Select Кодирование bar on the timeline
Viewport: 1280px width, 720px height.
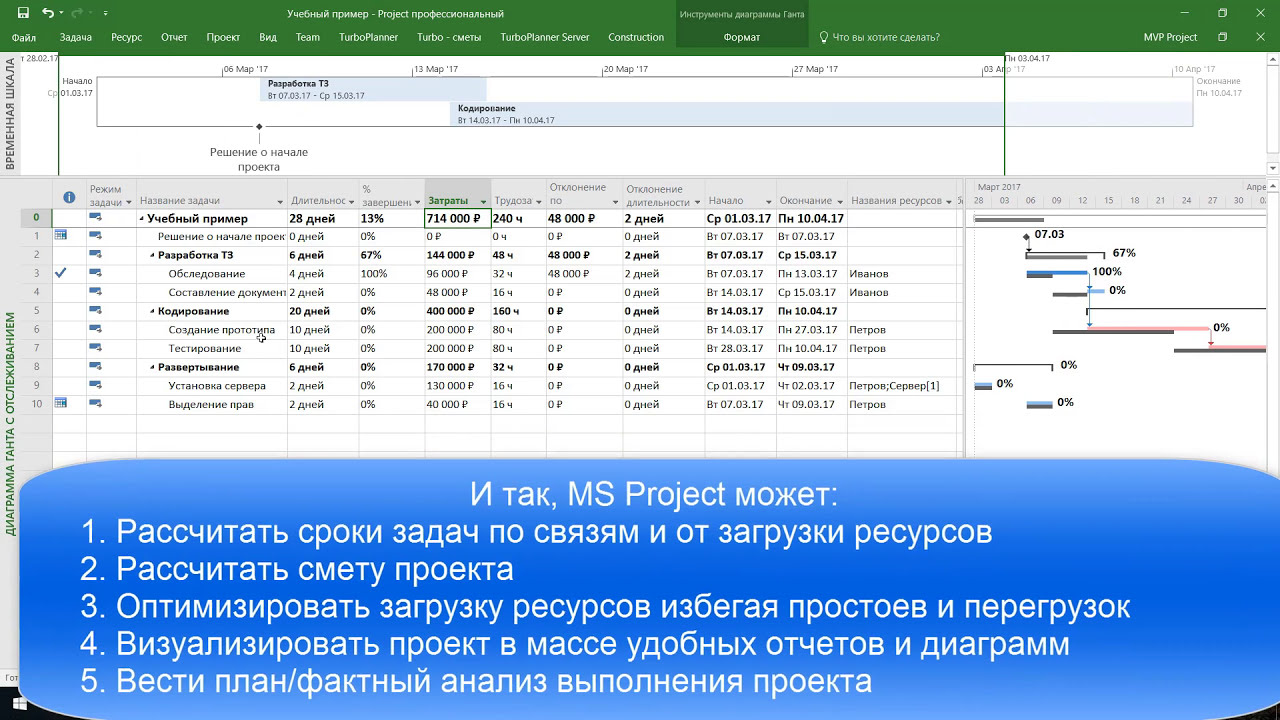click(822, 114)
